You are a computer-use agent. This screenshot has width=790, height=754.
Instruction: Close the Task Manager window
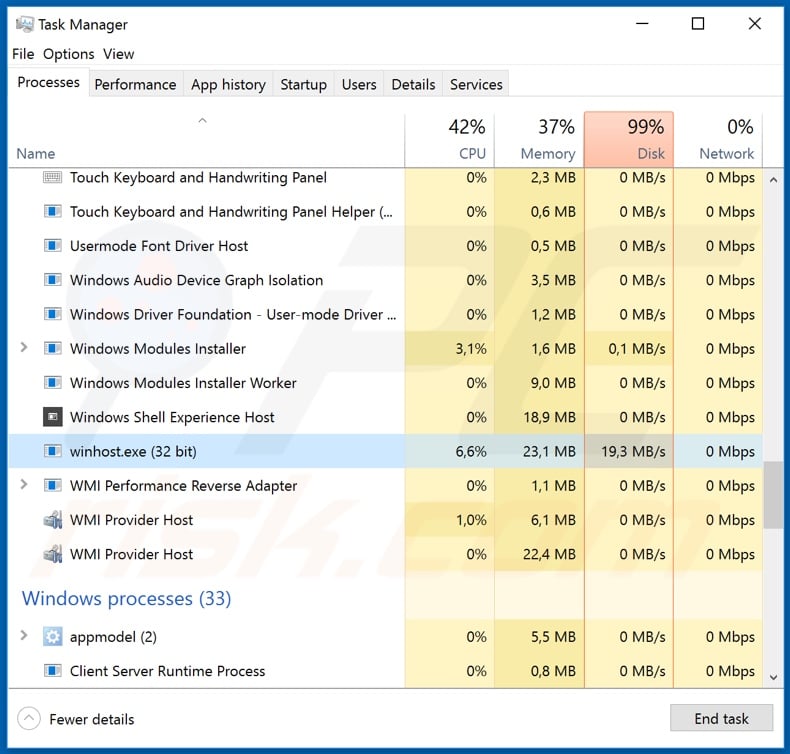tap(754, 24)
